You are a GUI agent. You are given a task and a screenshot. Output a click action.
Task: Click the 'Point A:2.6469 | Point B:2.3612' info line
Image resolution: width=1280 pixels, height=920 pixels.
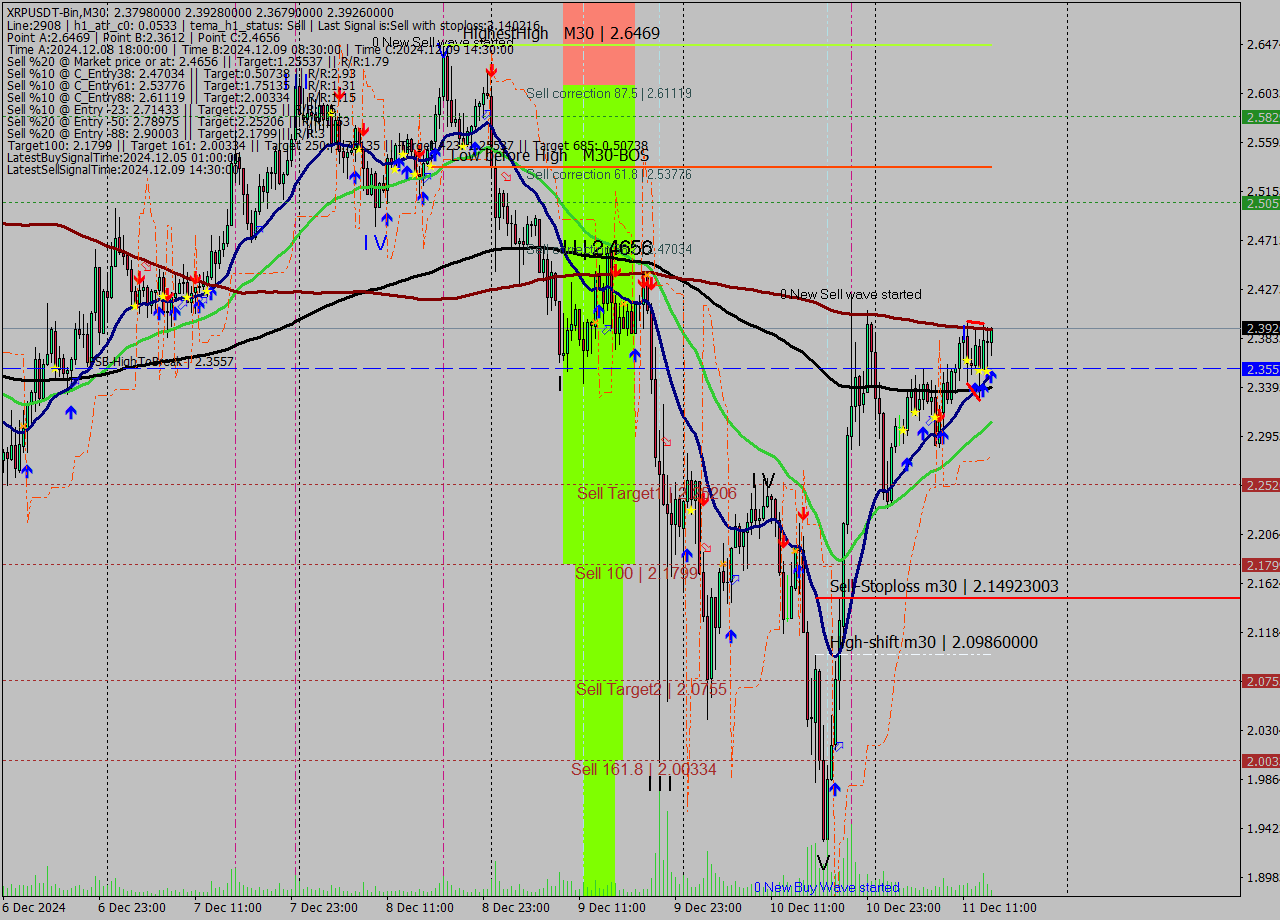143,37
